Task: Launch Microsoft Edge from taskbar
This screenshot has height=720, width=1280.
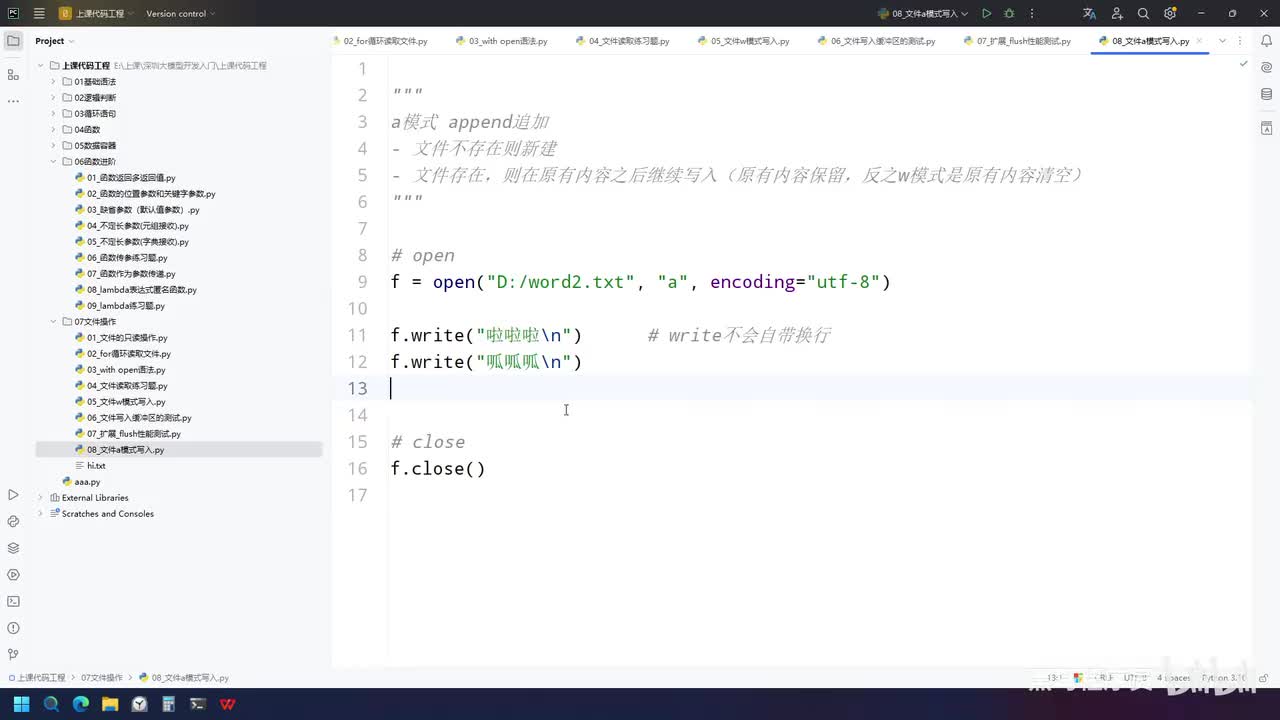Action: 81,704
